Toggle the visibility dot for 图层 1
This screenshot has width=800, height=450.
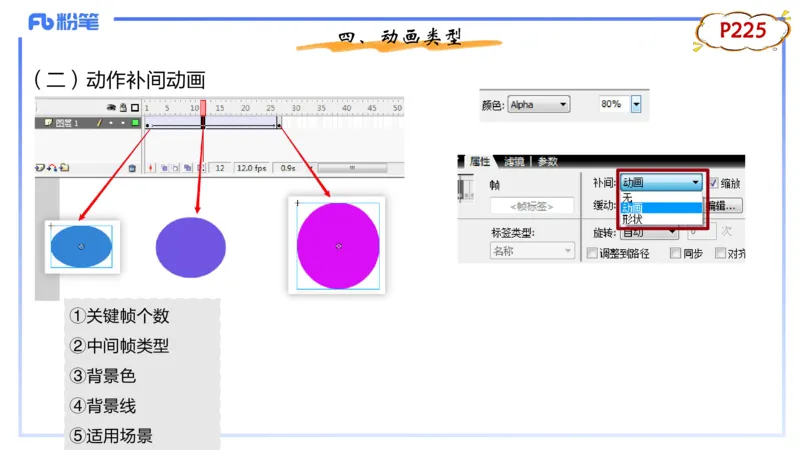pyautogui.click(x=111, y=122)
